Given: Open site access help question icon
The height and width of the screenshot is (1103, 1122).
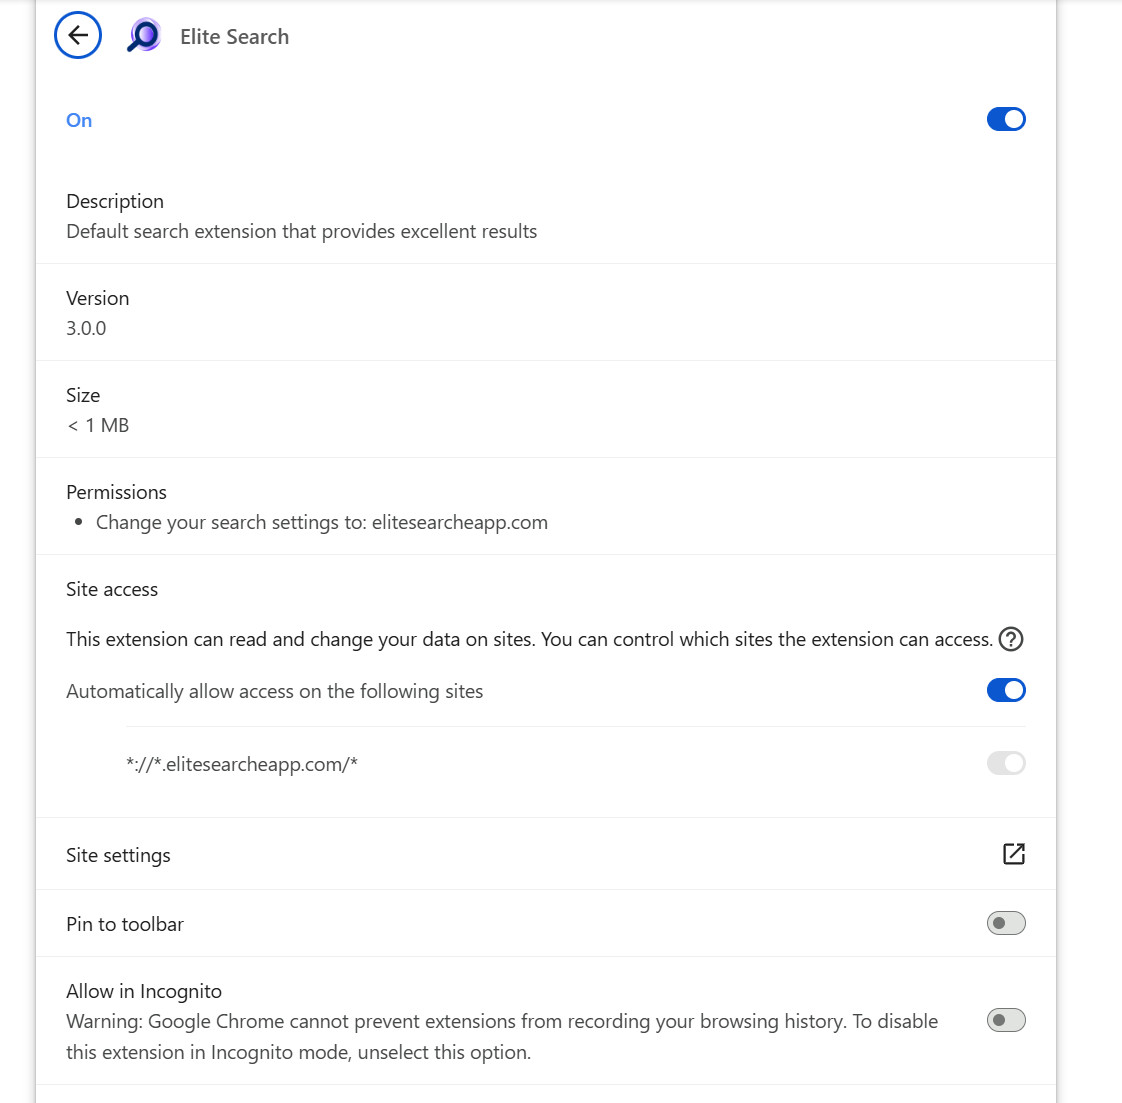Looking at the screenshot, I should pos(1010,638).
